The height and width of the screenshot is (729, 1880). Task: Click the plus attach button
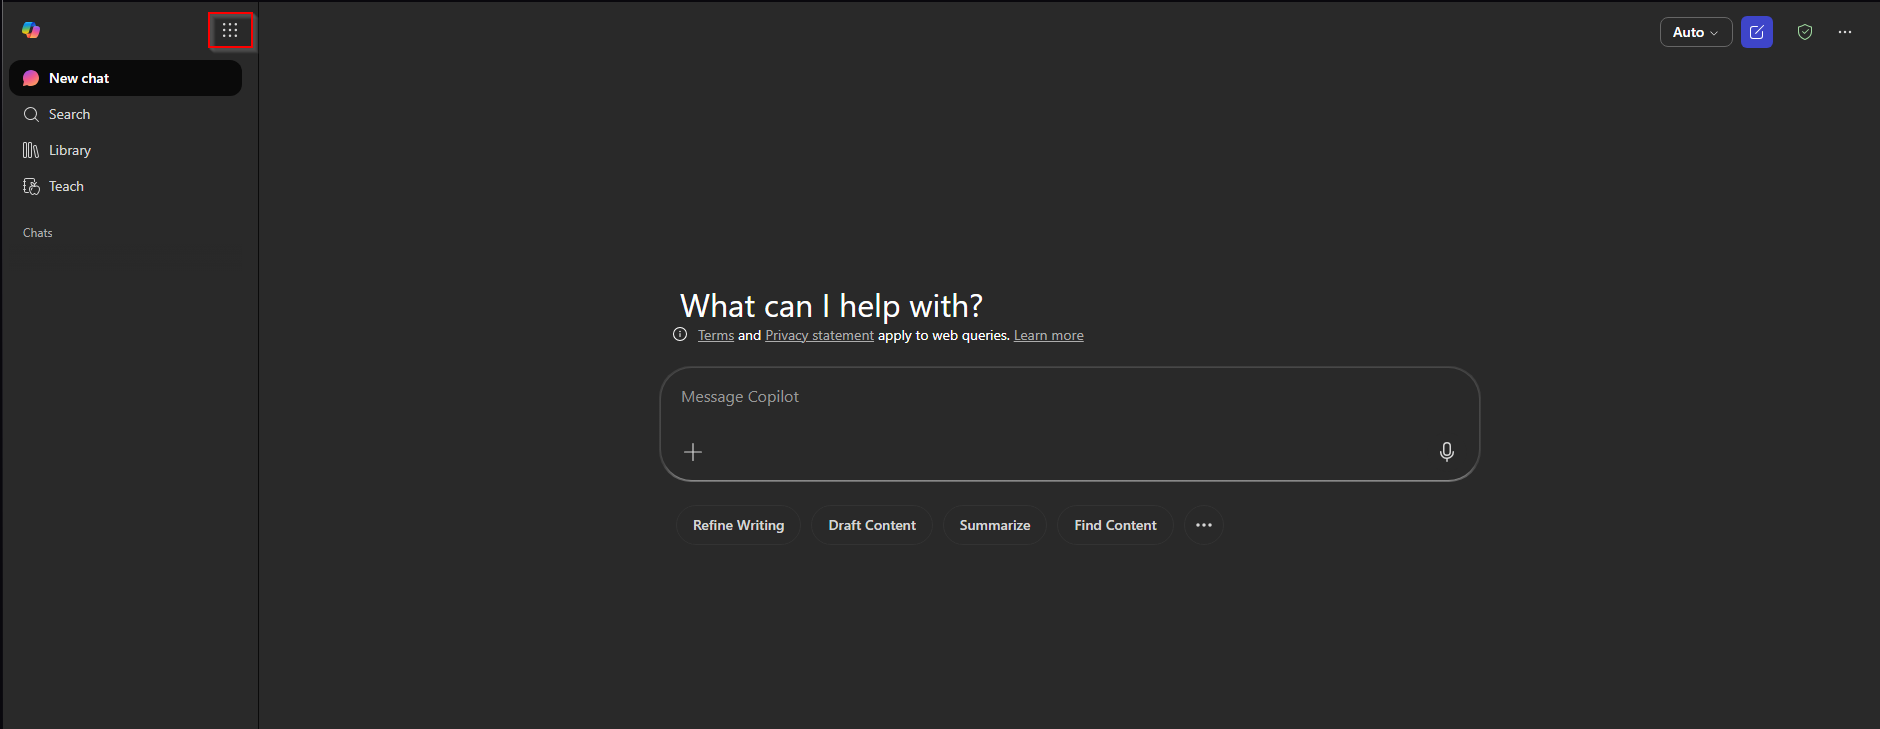[693, 452]
